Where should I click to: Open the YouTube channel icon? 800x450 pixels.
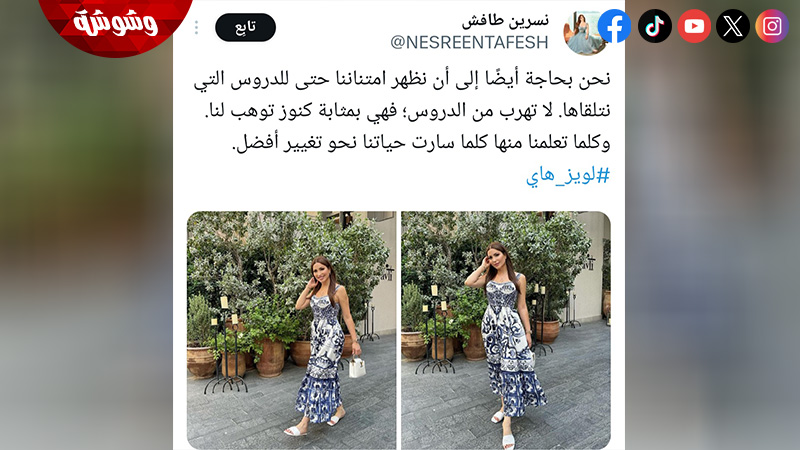[x=694, y=26]
